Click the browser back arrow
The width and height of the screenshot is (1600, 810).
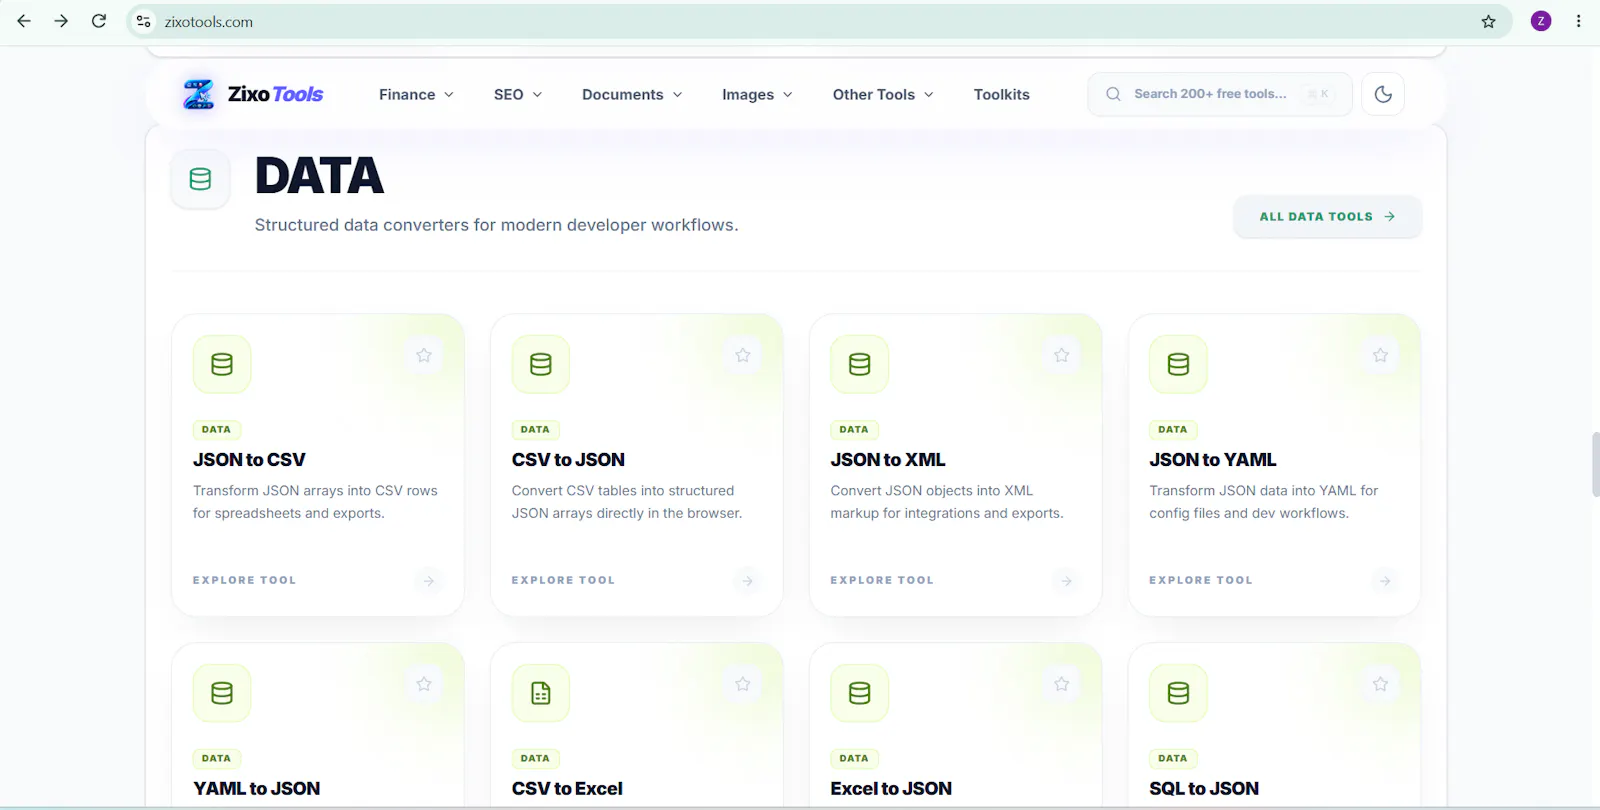(24, 21)
